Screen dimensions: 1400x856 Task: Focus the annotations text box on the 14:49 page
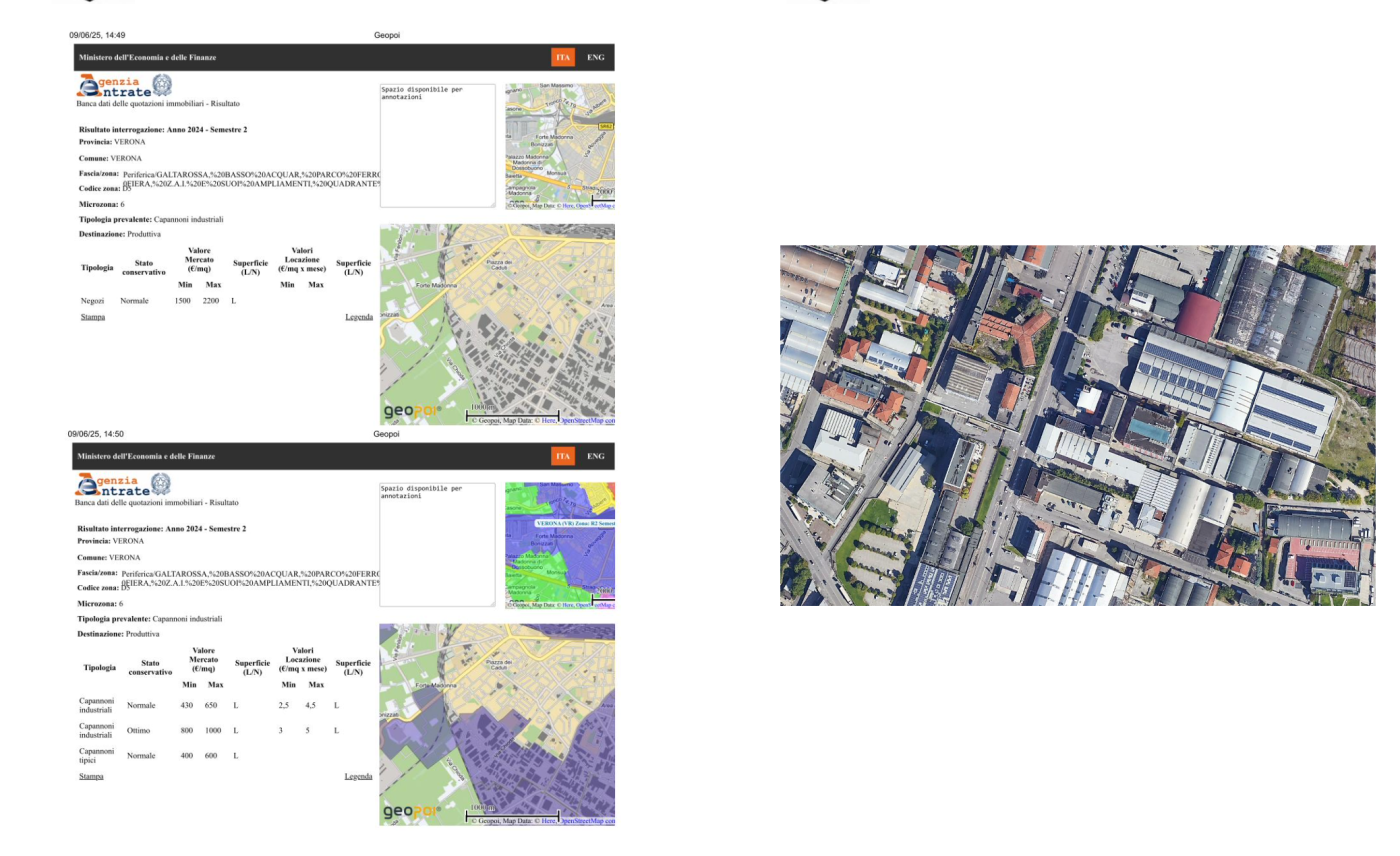437,146
